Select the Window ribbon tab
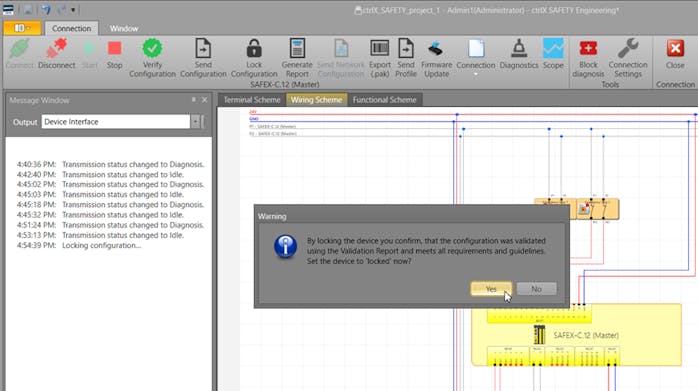The height and width of the screenshot is (391, 698). point(124,28)
